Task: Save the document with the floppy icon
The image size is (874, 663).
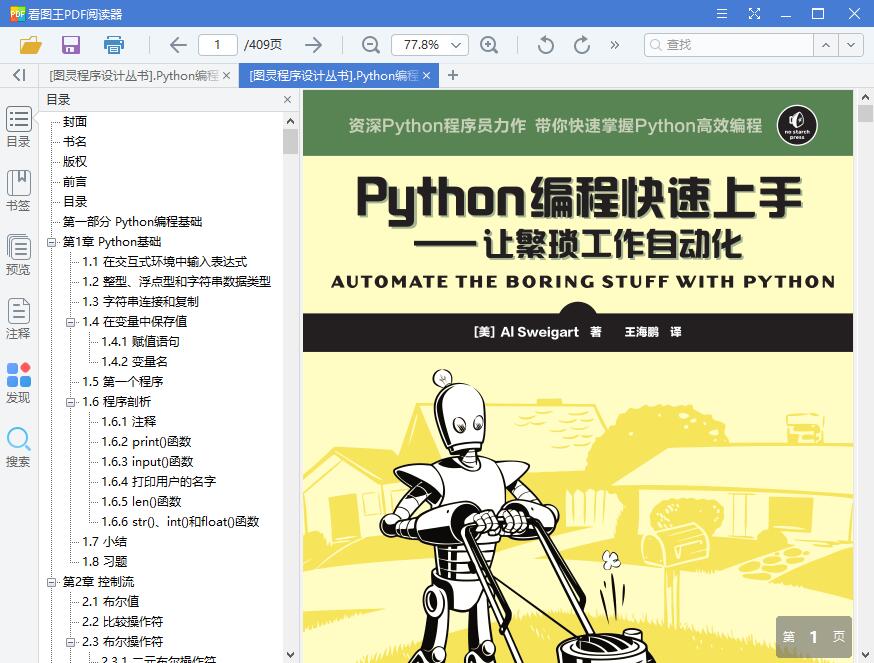Action: [71, 45]
